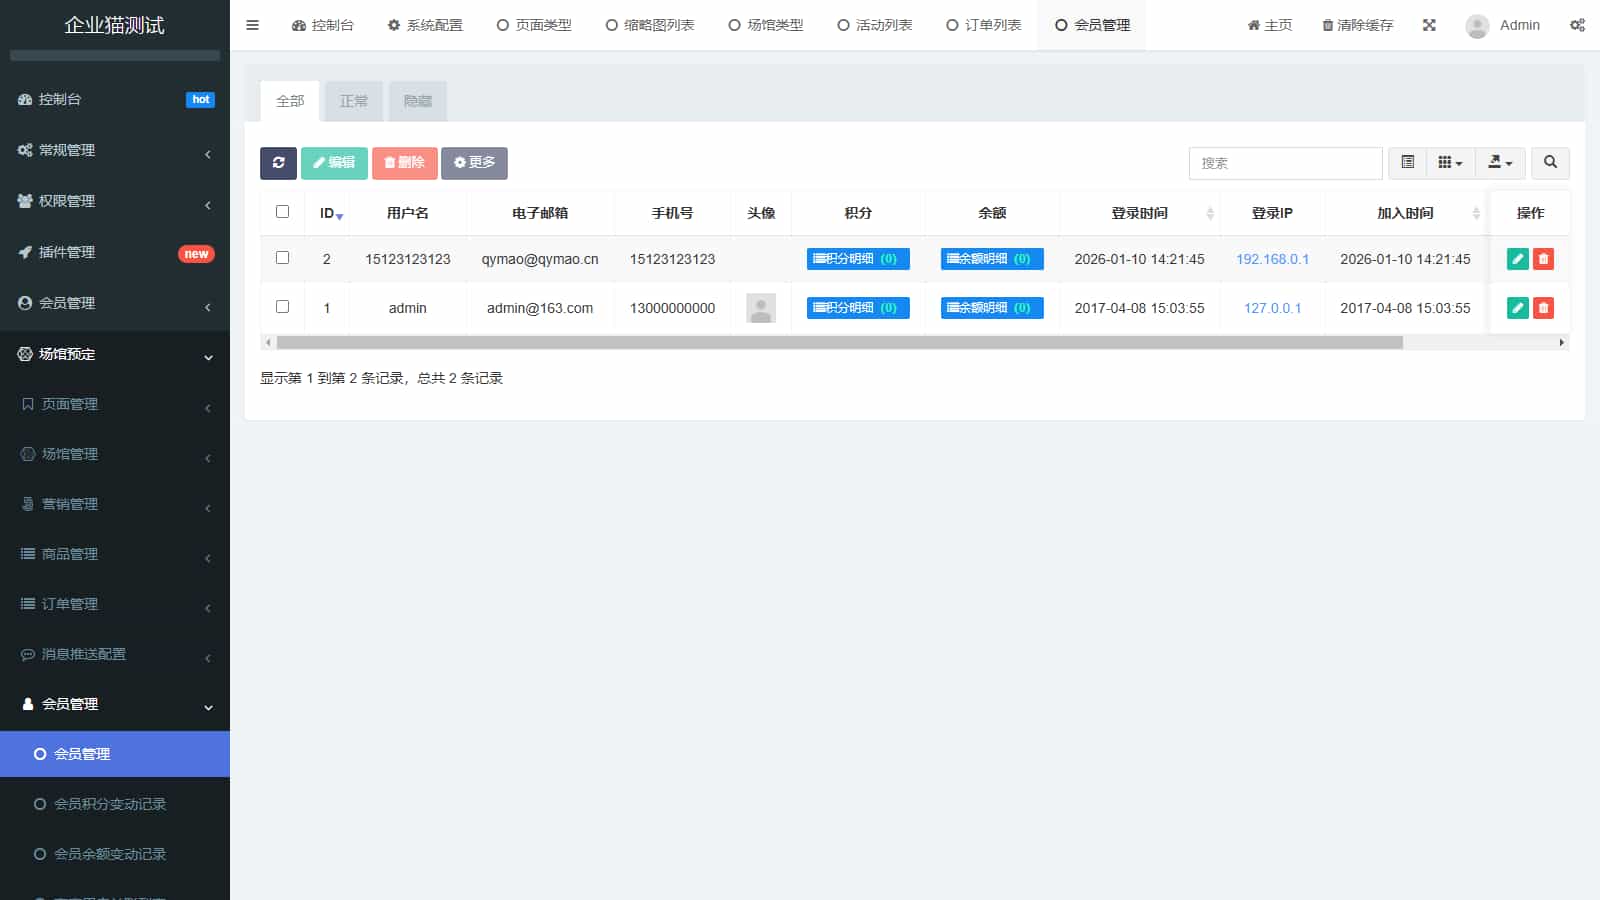Expand 权限管理 in the sidebar
Viewport: 1600px width, 900px height.
(x=115, y=201)
